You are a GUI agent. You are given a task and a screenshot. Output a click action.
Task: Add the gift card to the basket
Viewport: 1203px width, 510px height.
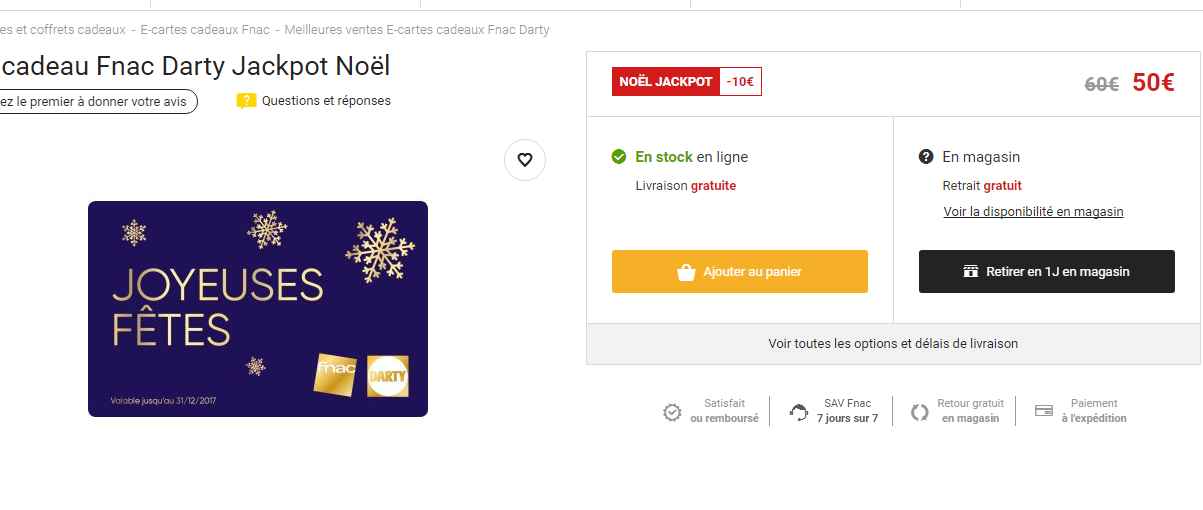[x=739, y=272]
